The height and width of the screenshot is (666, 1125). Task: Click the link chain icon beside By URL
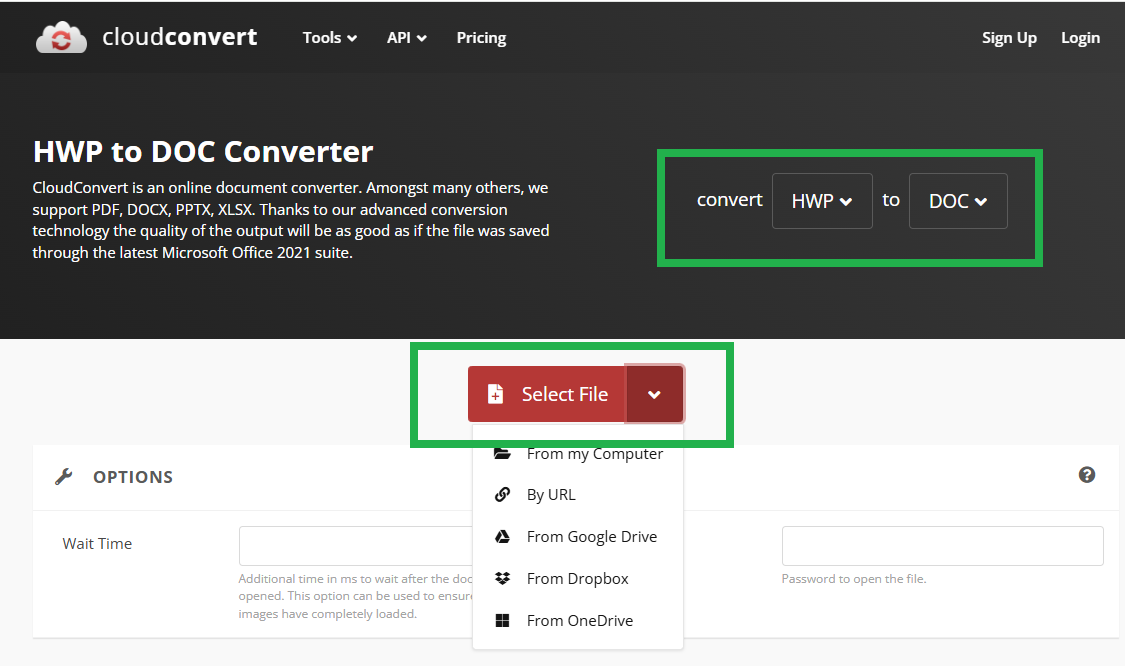coord(502,494)
